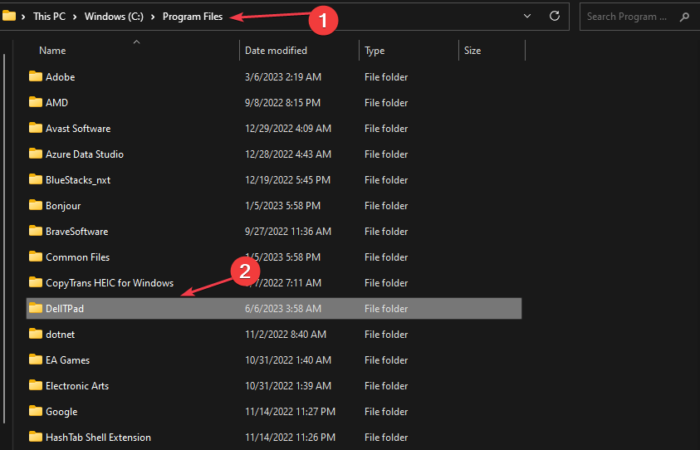The image size is (700, 450).
Task: Go to Windows (C:) breadcrumb
Action: pos(114,17)
